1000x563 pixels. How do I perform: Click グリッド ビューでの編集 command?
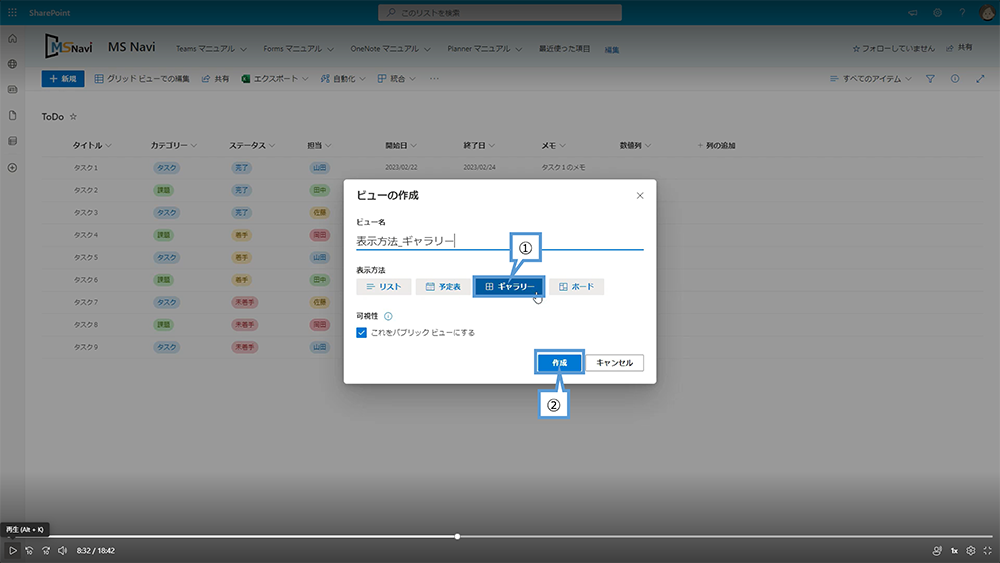coord(142,79)
